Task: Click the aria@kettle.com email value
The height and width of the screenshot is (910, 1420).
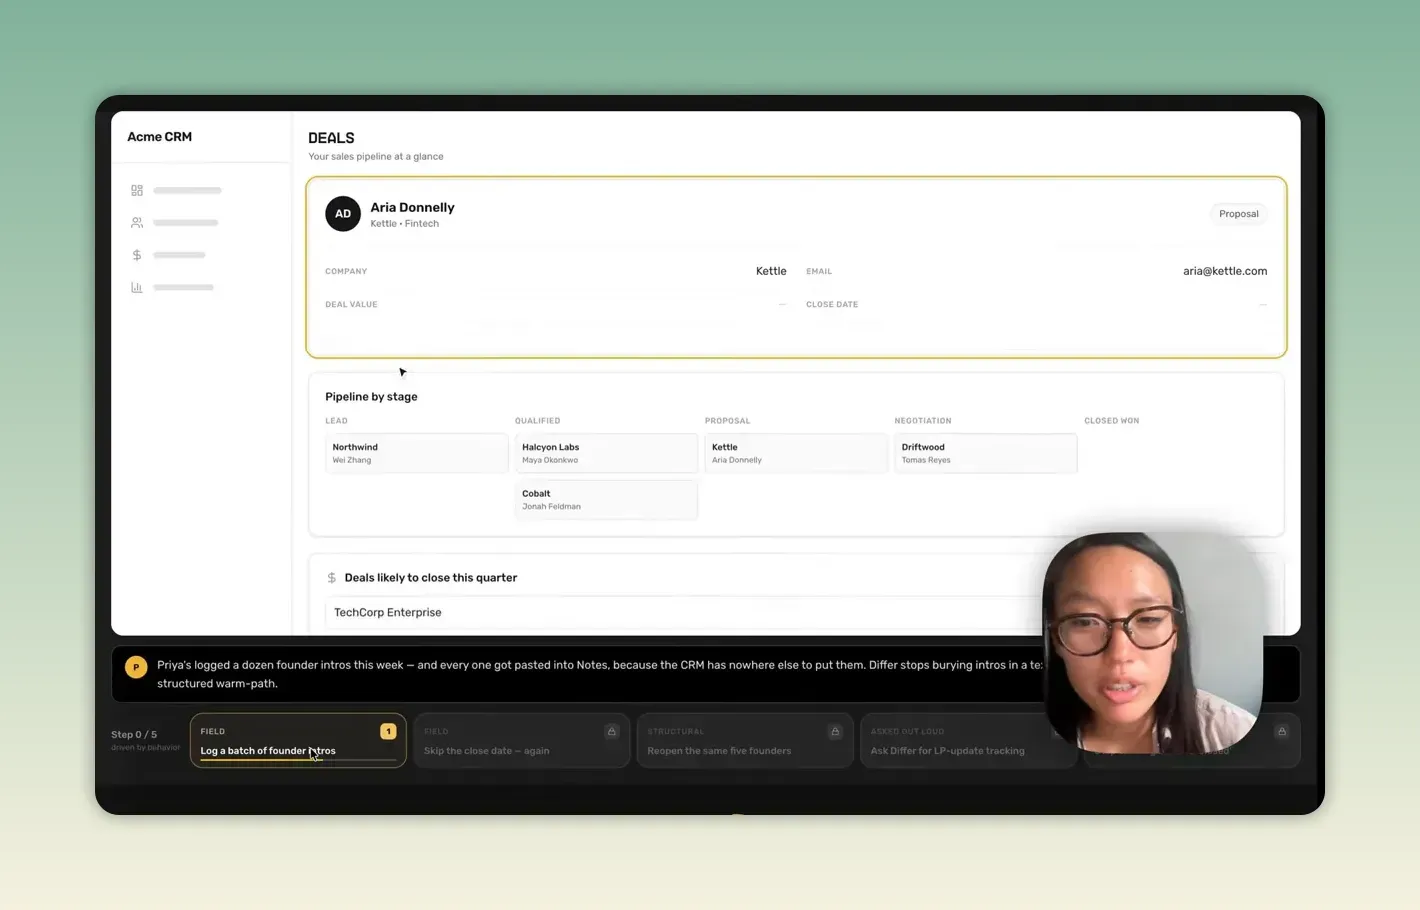Action: (x=1225, y=271)
